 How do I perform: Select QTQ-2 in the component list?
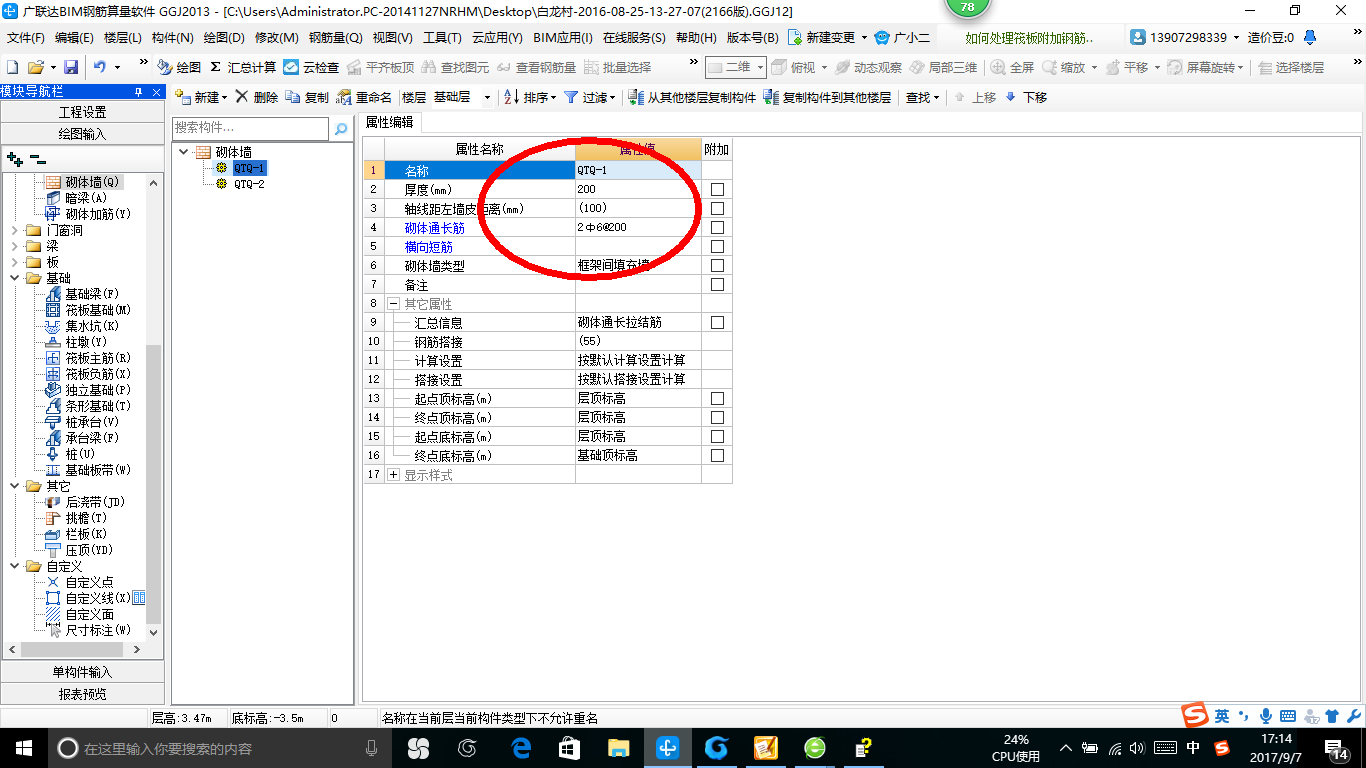pyautogui.click(x=249, y=184)
